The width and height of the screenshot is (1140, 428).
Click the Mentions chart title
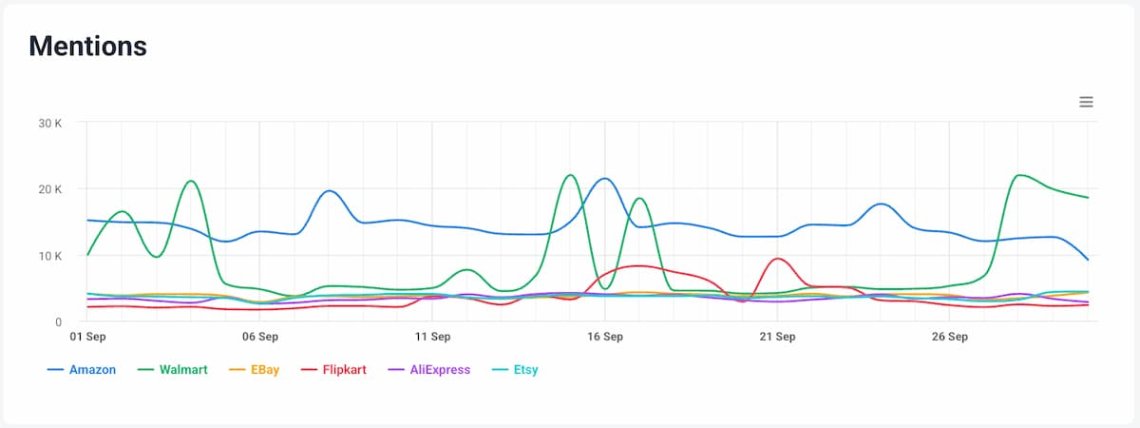coord(88,46)
